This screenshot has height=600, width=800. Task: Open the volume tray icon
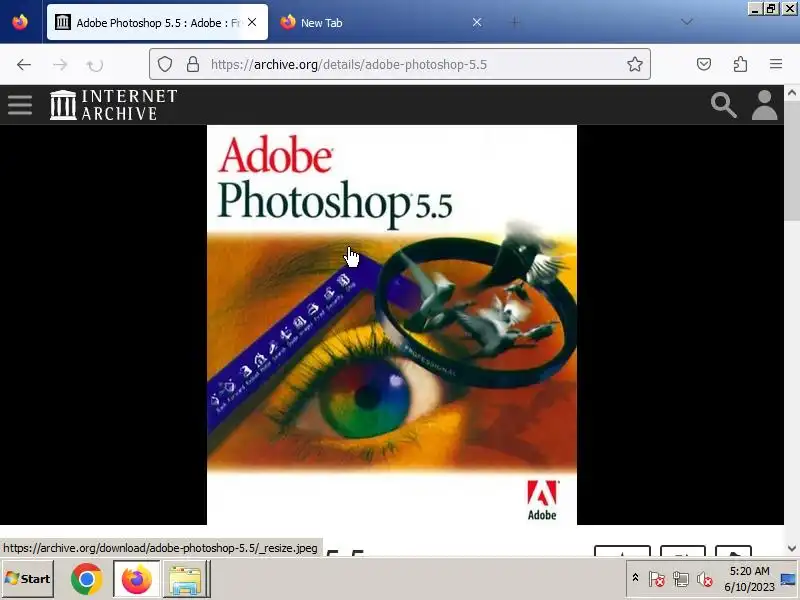pyautogui.click(x=705, y=579)
